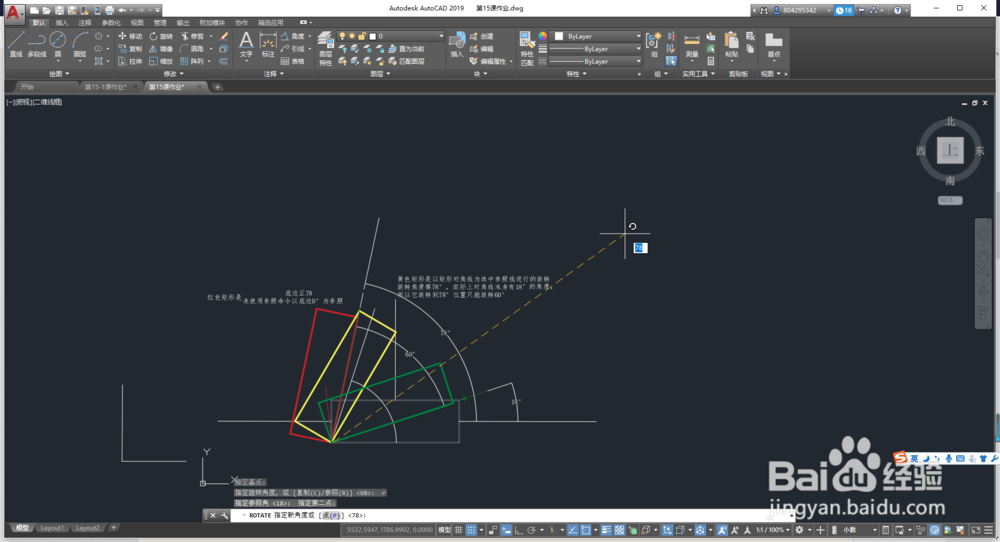Click the WCS button below the ViewCube
This screenshot has width=1000, height=542.
[x=950, y=200]
